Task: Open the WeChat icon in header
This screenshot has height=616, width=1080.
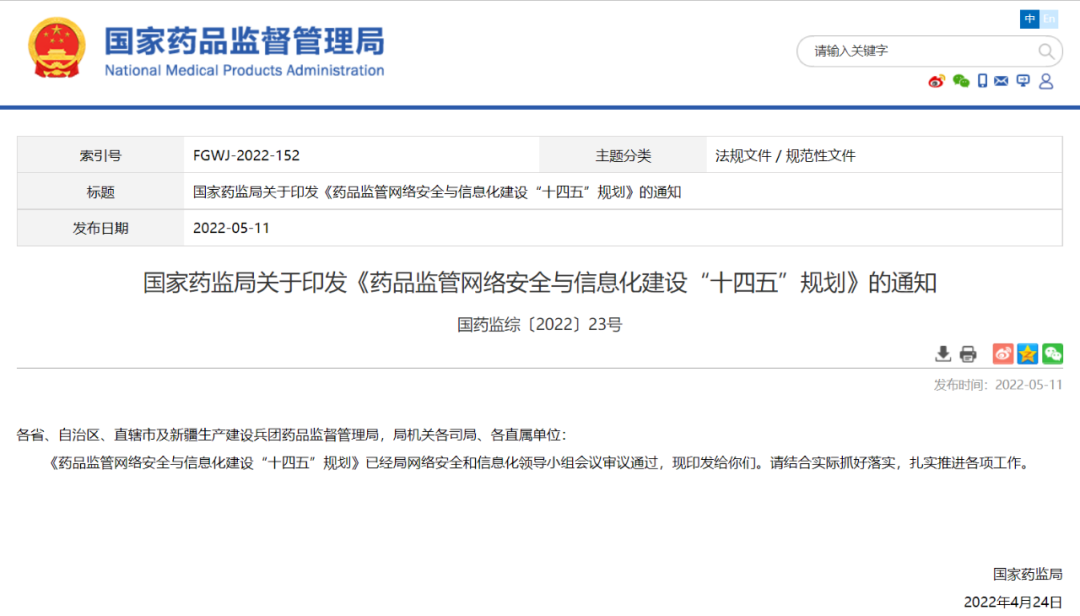Action: [x=961, y=81]
